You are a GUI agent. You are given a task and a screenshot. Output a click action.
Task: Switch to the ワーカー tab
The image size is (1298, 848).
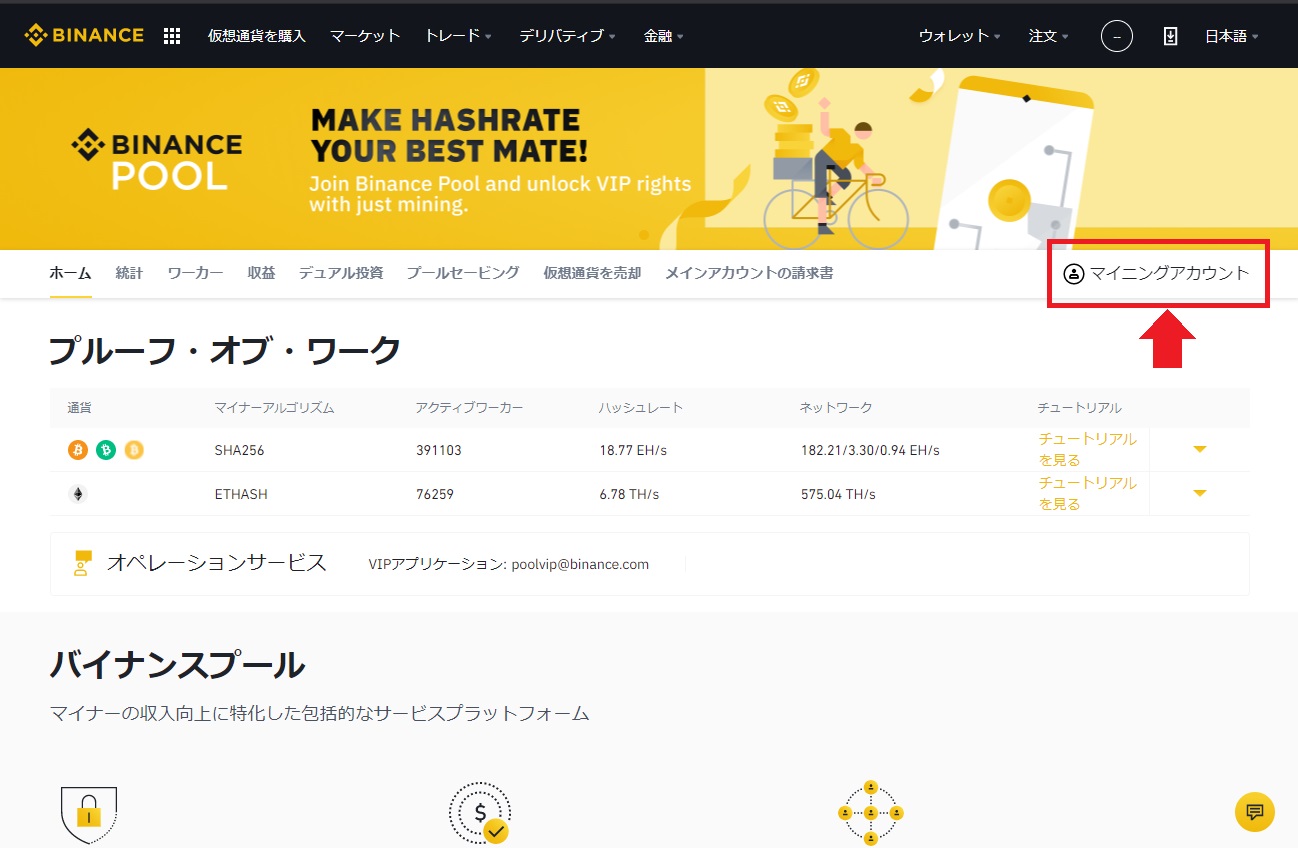[x=195, y=273]
